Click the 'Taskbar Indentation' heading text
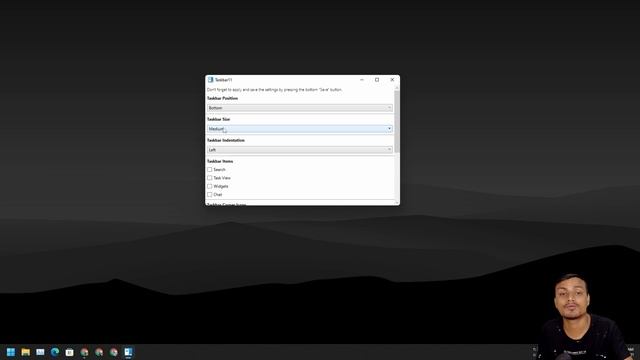Screen dimensions: 640x360 tap(226, 140)
